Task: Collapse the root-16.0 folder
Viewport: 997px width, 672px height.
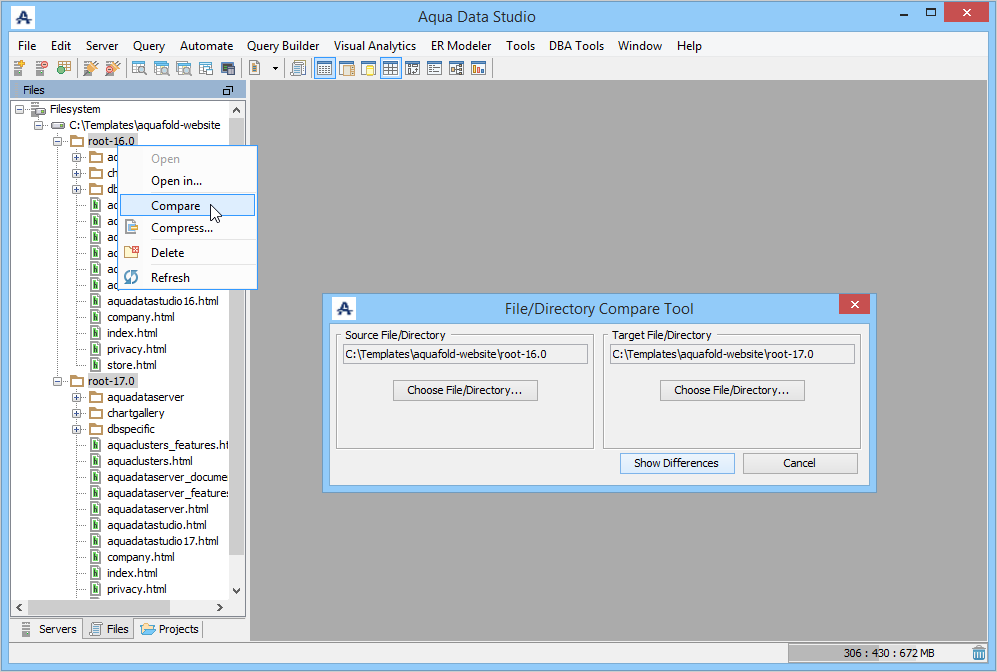Action: tap(57, 141)
